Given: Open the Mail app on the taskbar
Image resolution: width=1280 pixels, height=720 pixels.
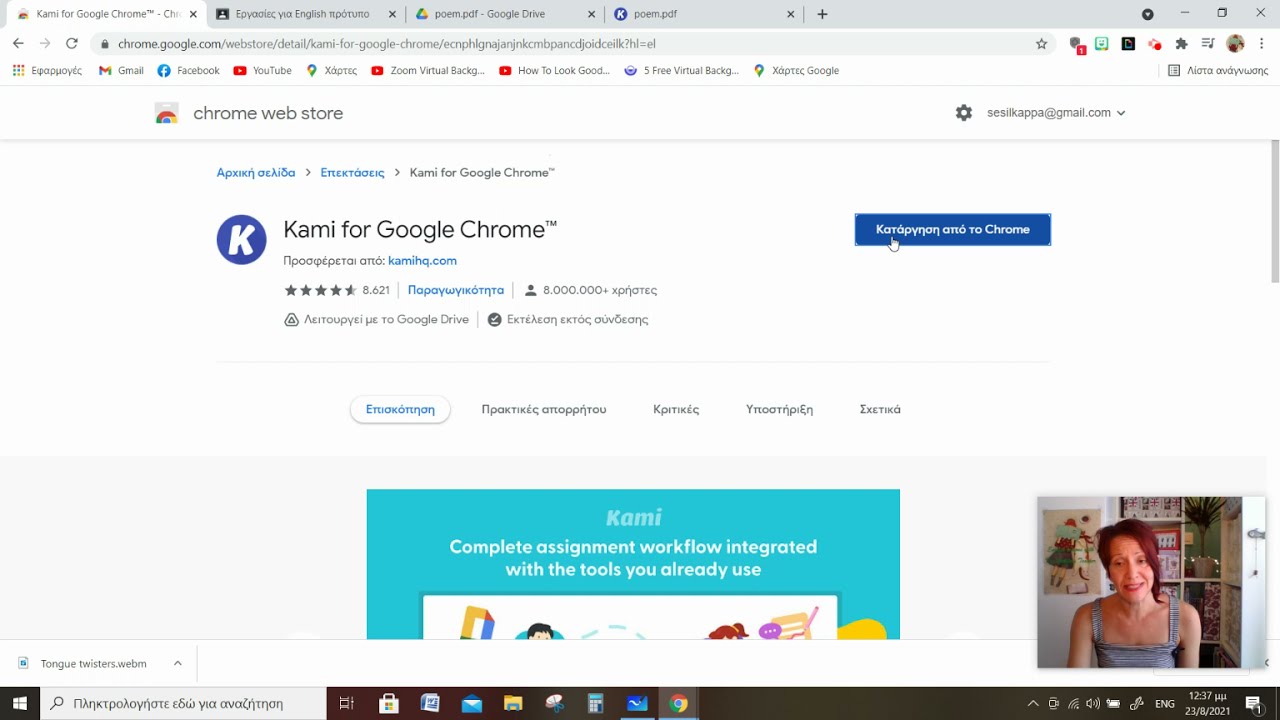Looking at the screenshot, I should point(472,703).
